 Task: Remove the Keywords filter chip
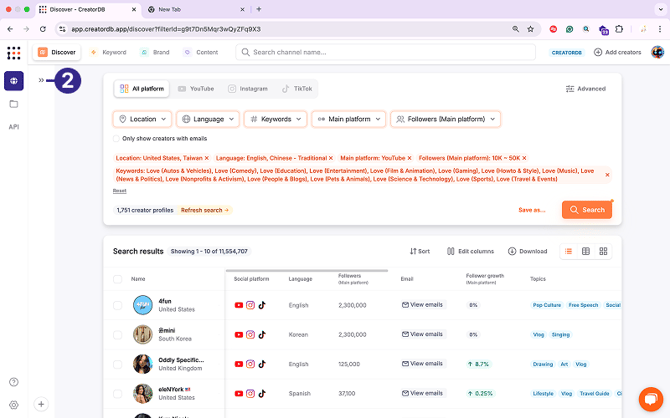[607, 175]
